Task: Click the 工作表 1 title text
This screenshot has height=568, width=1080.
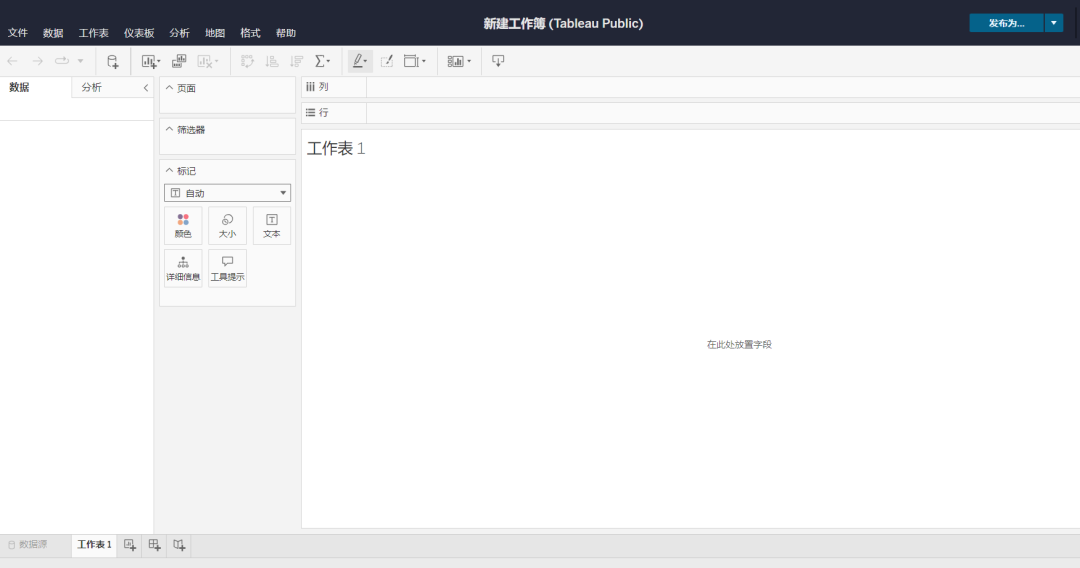Action: pos(336,149)
